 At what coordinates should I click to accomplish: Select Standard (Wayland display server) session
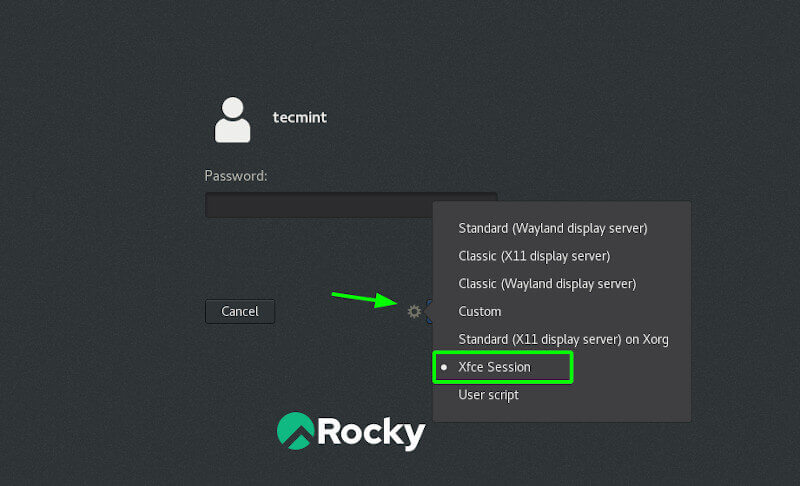pos(553,228)
